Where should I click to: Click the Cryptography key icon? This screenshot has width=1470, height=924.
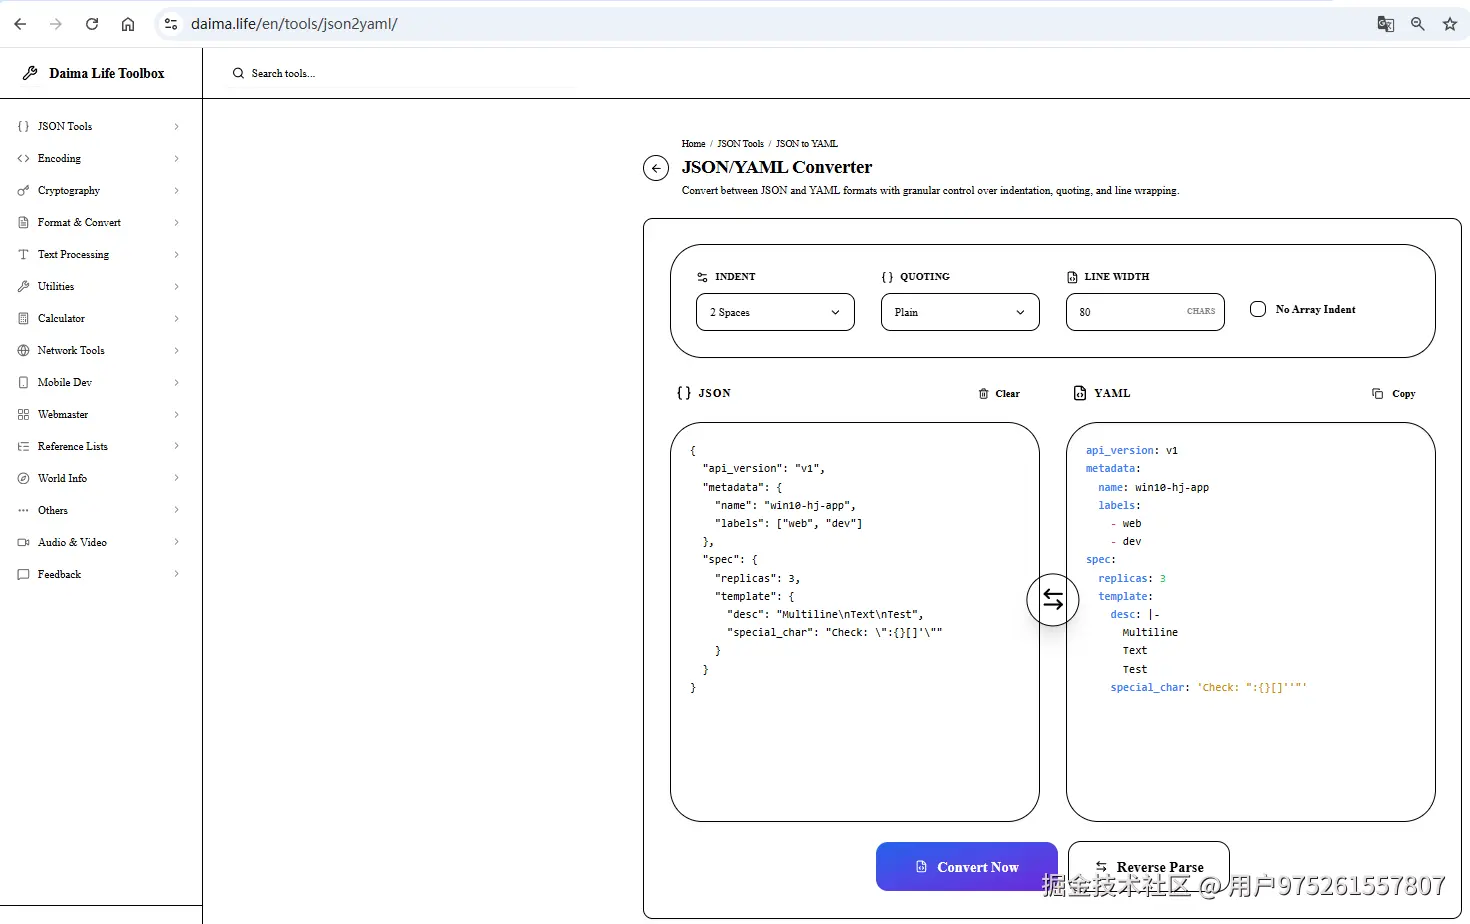pos(23,190)
